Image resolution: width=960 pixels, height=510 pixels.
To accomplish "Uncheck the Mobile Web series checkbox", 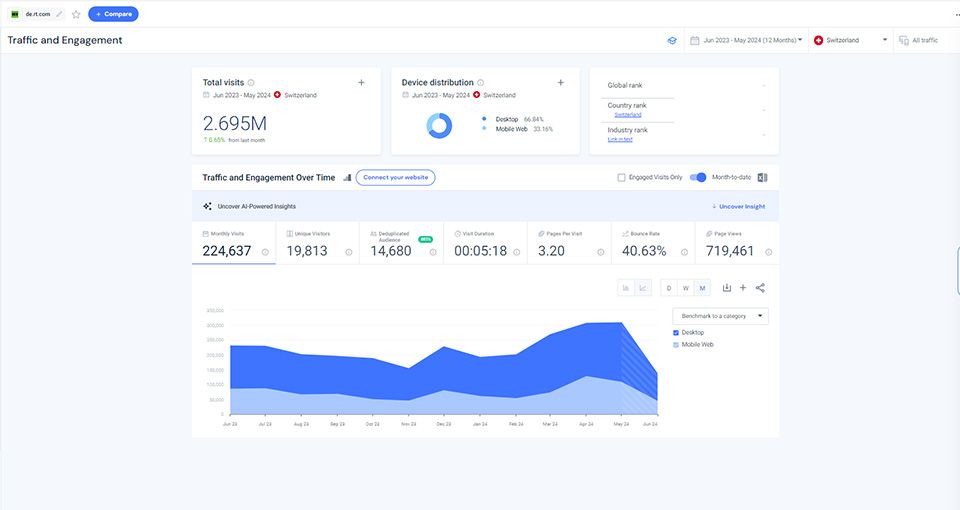I will (676, 344).
